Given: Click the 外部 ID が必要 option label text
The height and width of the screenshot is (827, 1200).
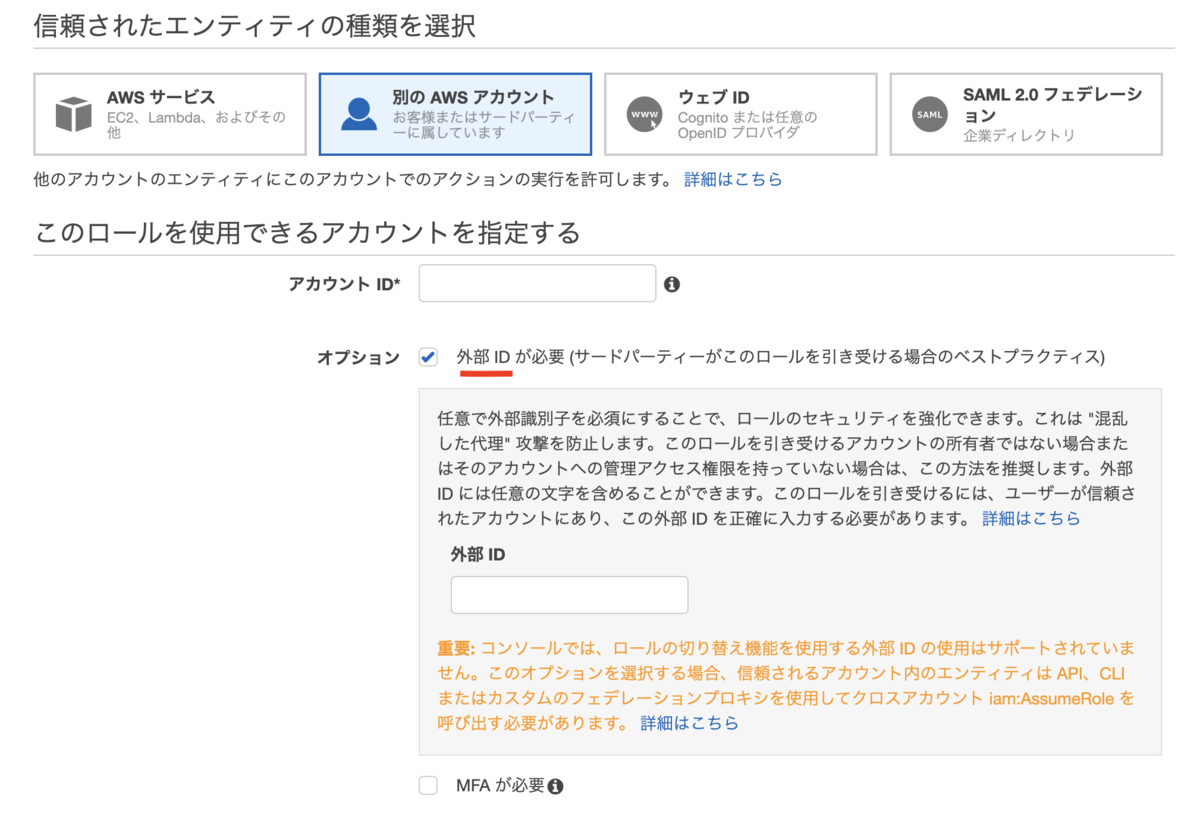Looking at the screenshot, I should pos(780,357).
